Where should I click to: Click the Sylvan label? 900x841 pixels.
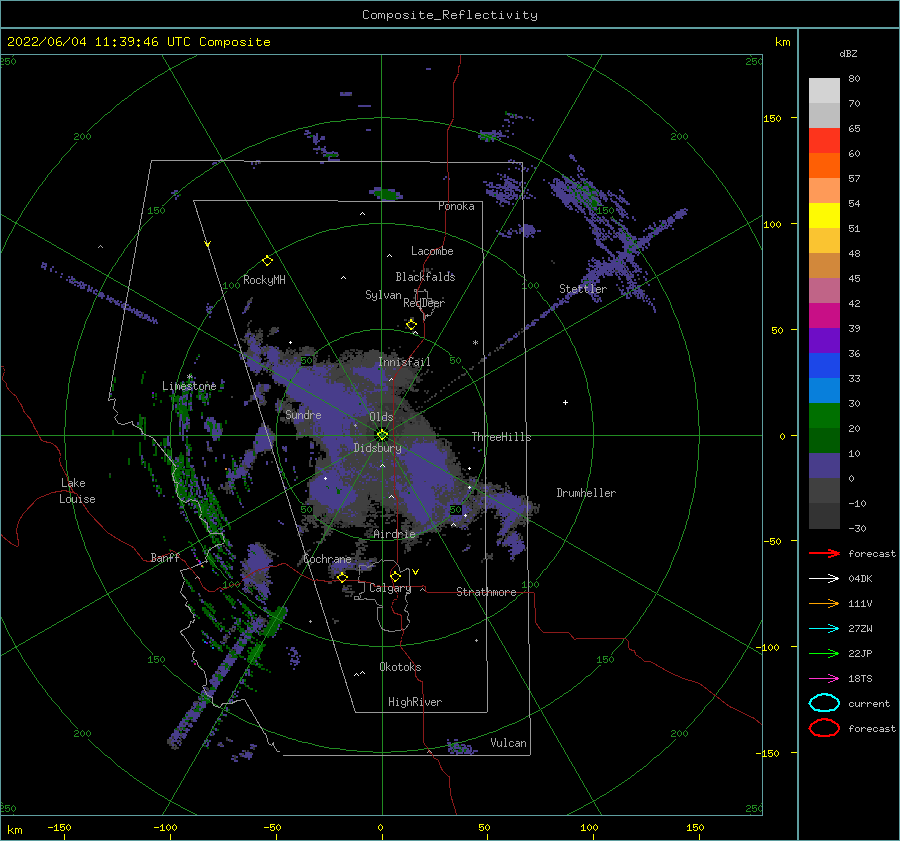coord(383,295)
